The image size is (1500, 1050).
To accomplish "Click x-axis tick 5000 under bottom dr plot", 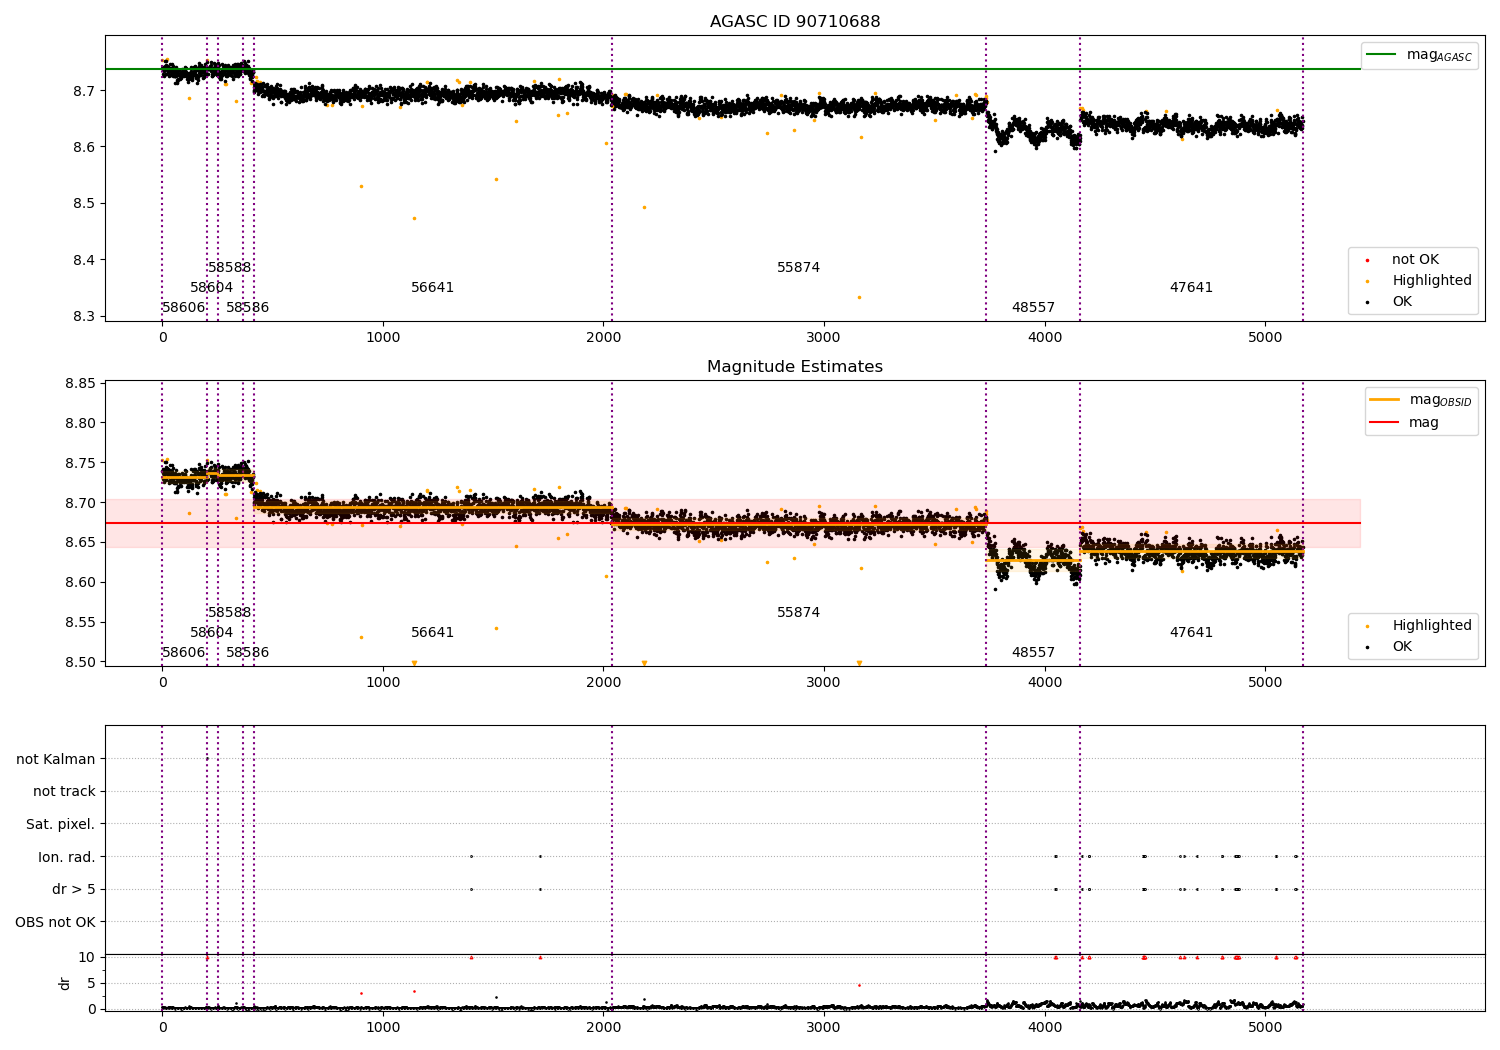I will (x=1265, y=1028).
